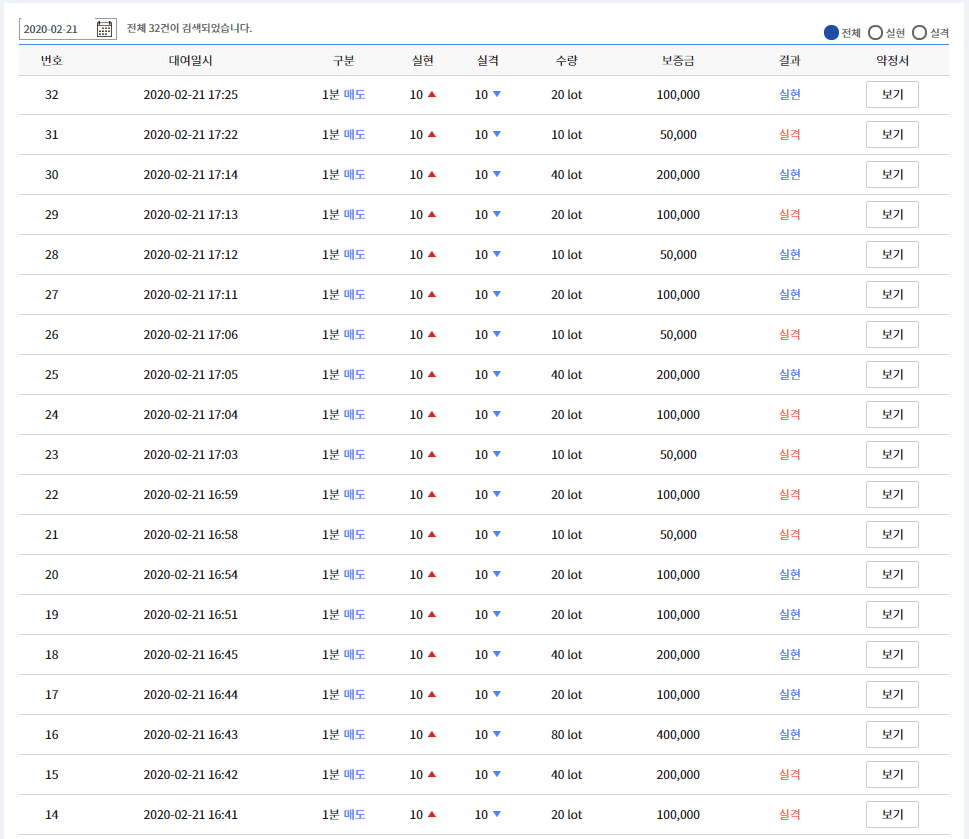The height and width of the screenshot is (839, 969).
Task: Click the red up triangle in row 25
Action: tap(432, 374)
